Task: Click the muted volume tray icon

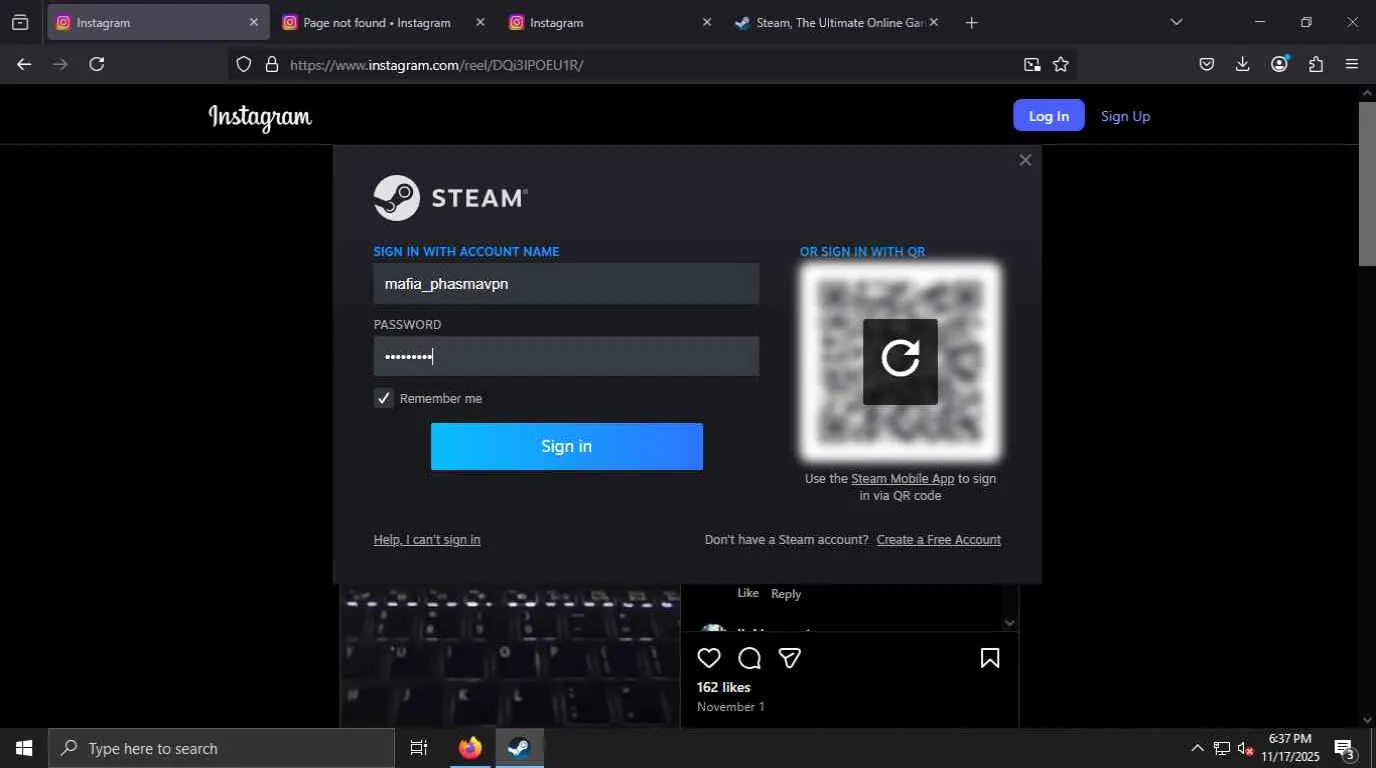Action: [x=1246, y=748]
